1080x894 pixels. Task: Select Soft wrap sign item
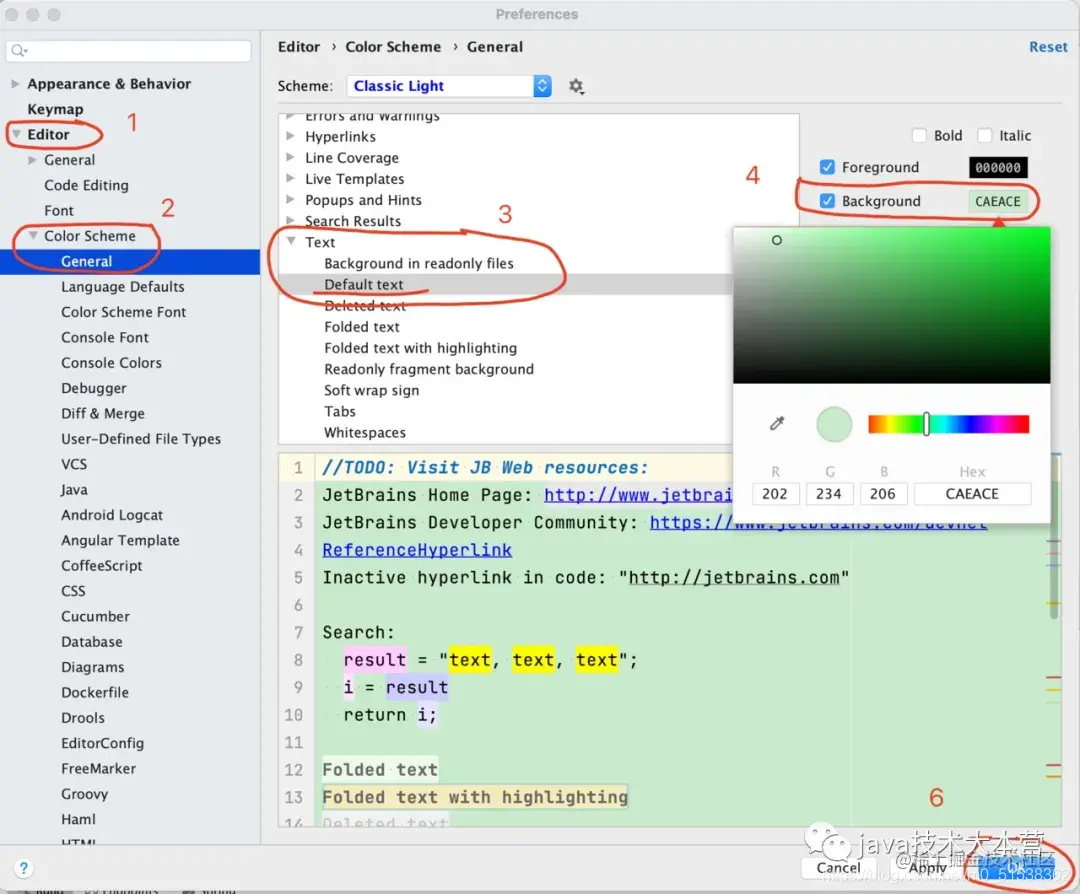tap(371, 391)
